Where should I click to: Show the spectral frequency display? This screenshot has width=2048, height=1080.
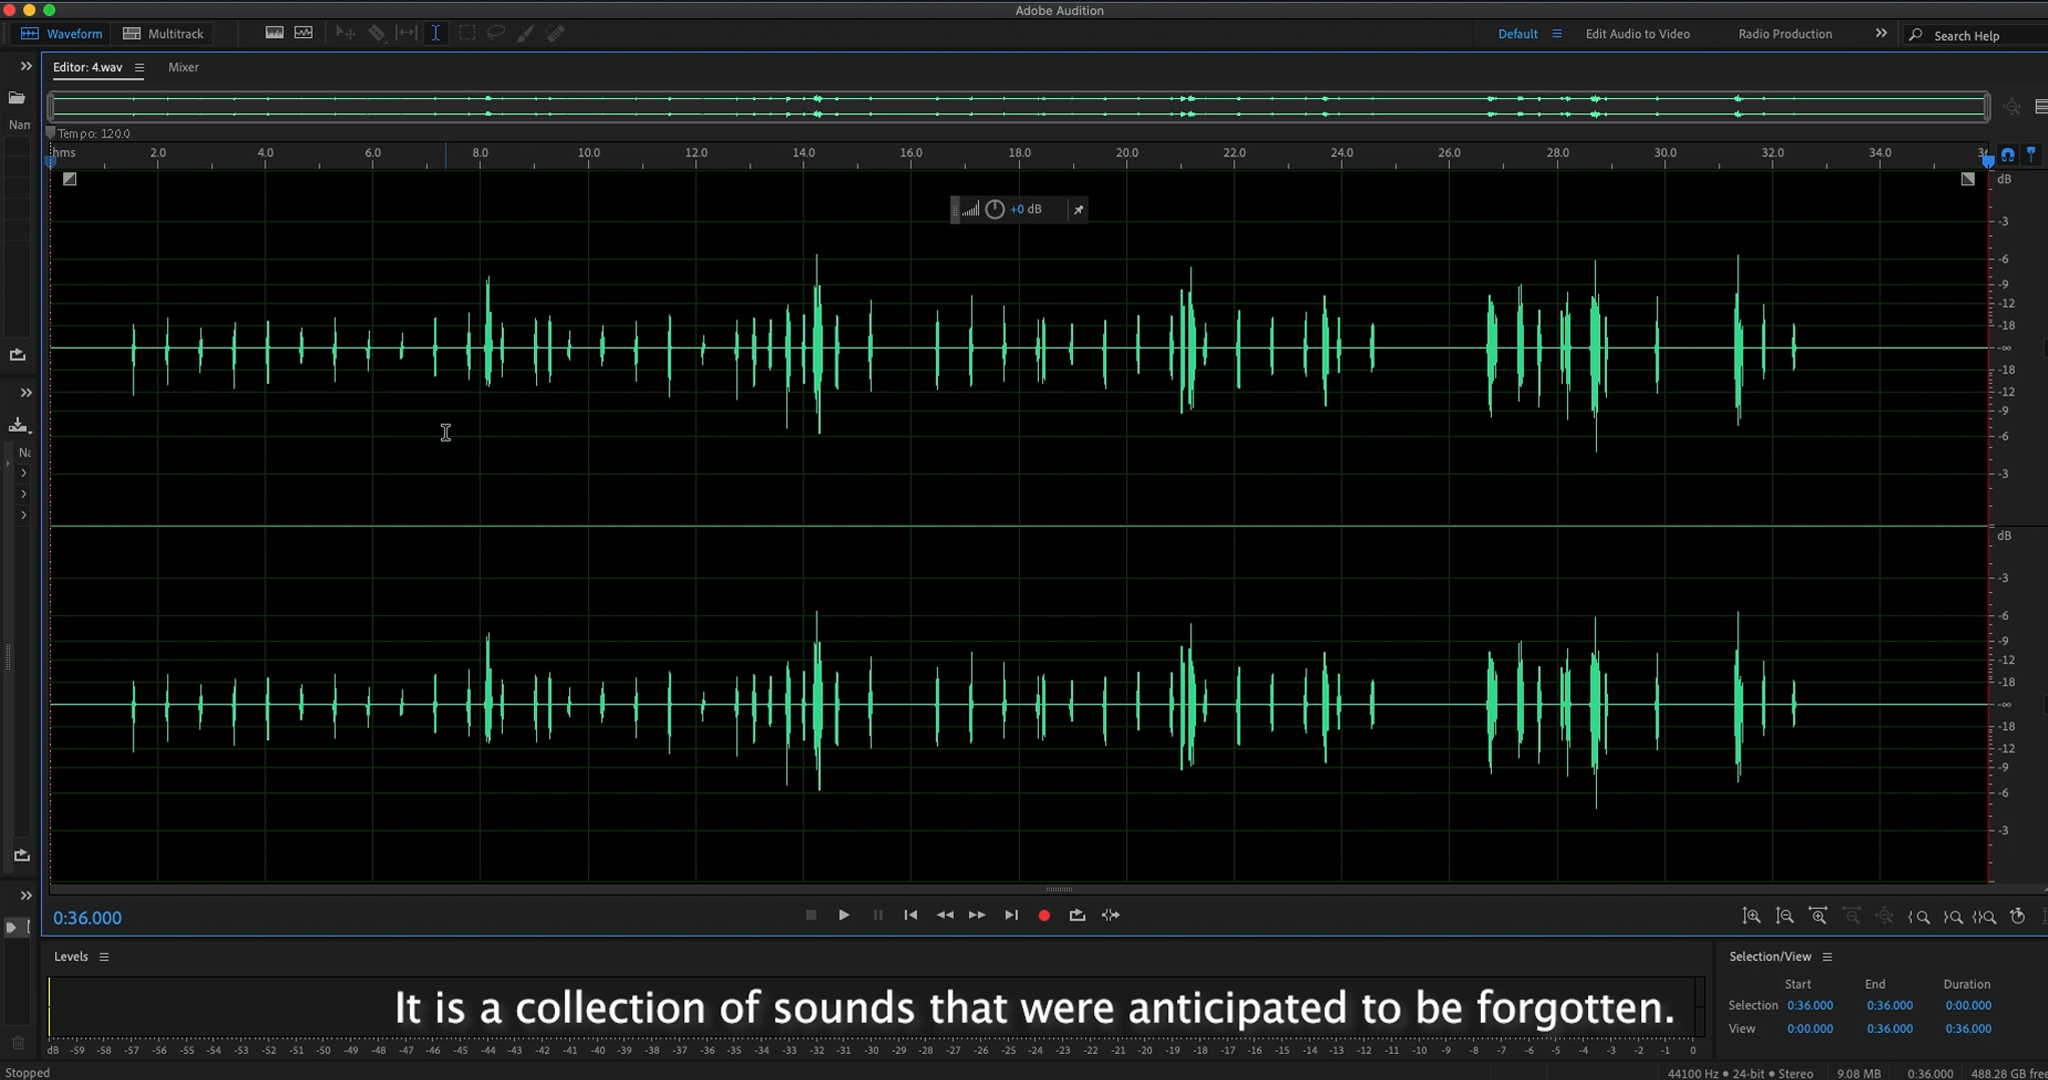(274, 33)
